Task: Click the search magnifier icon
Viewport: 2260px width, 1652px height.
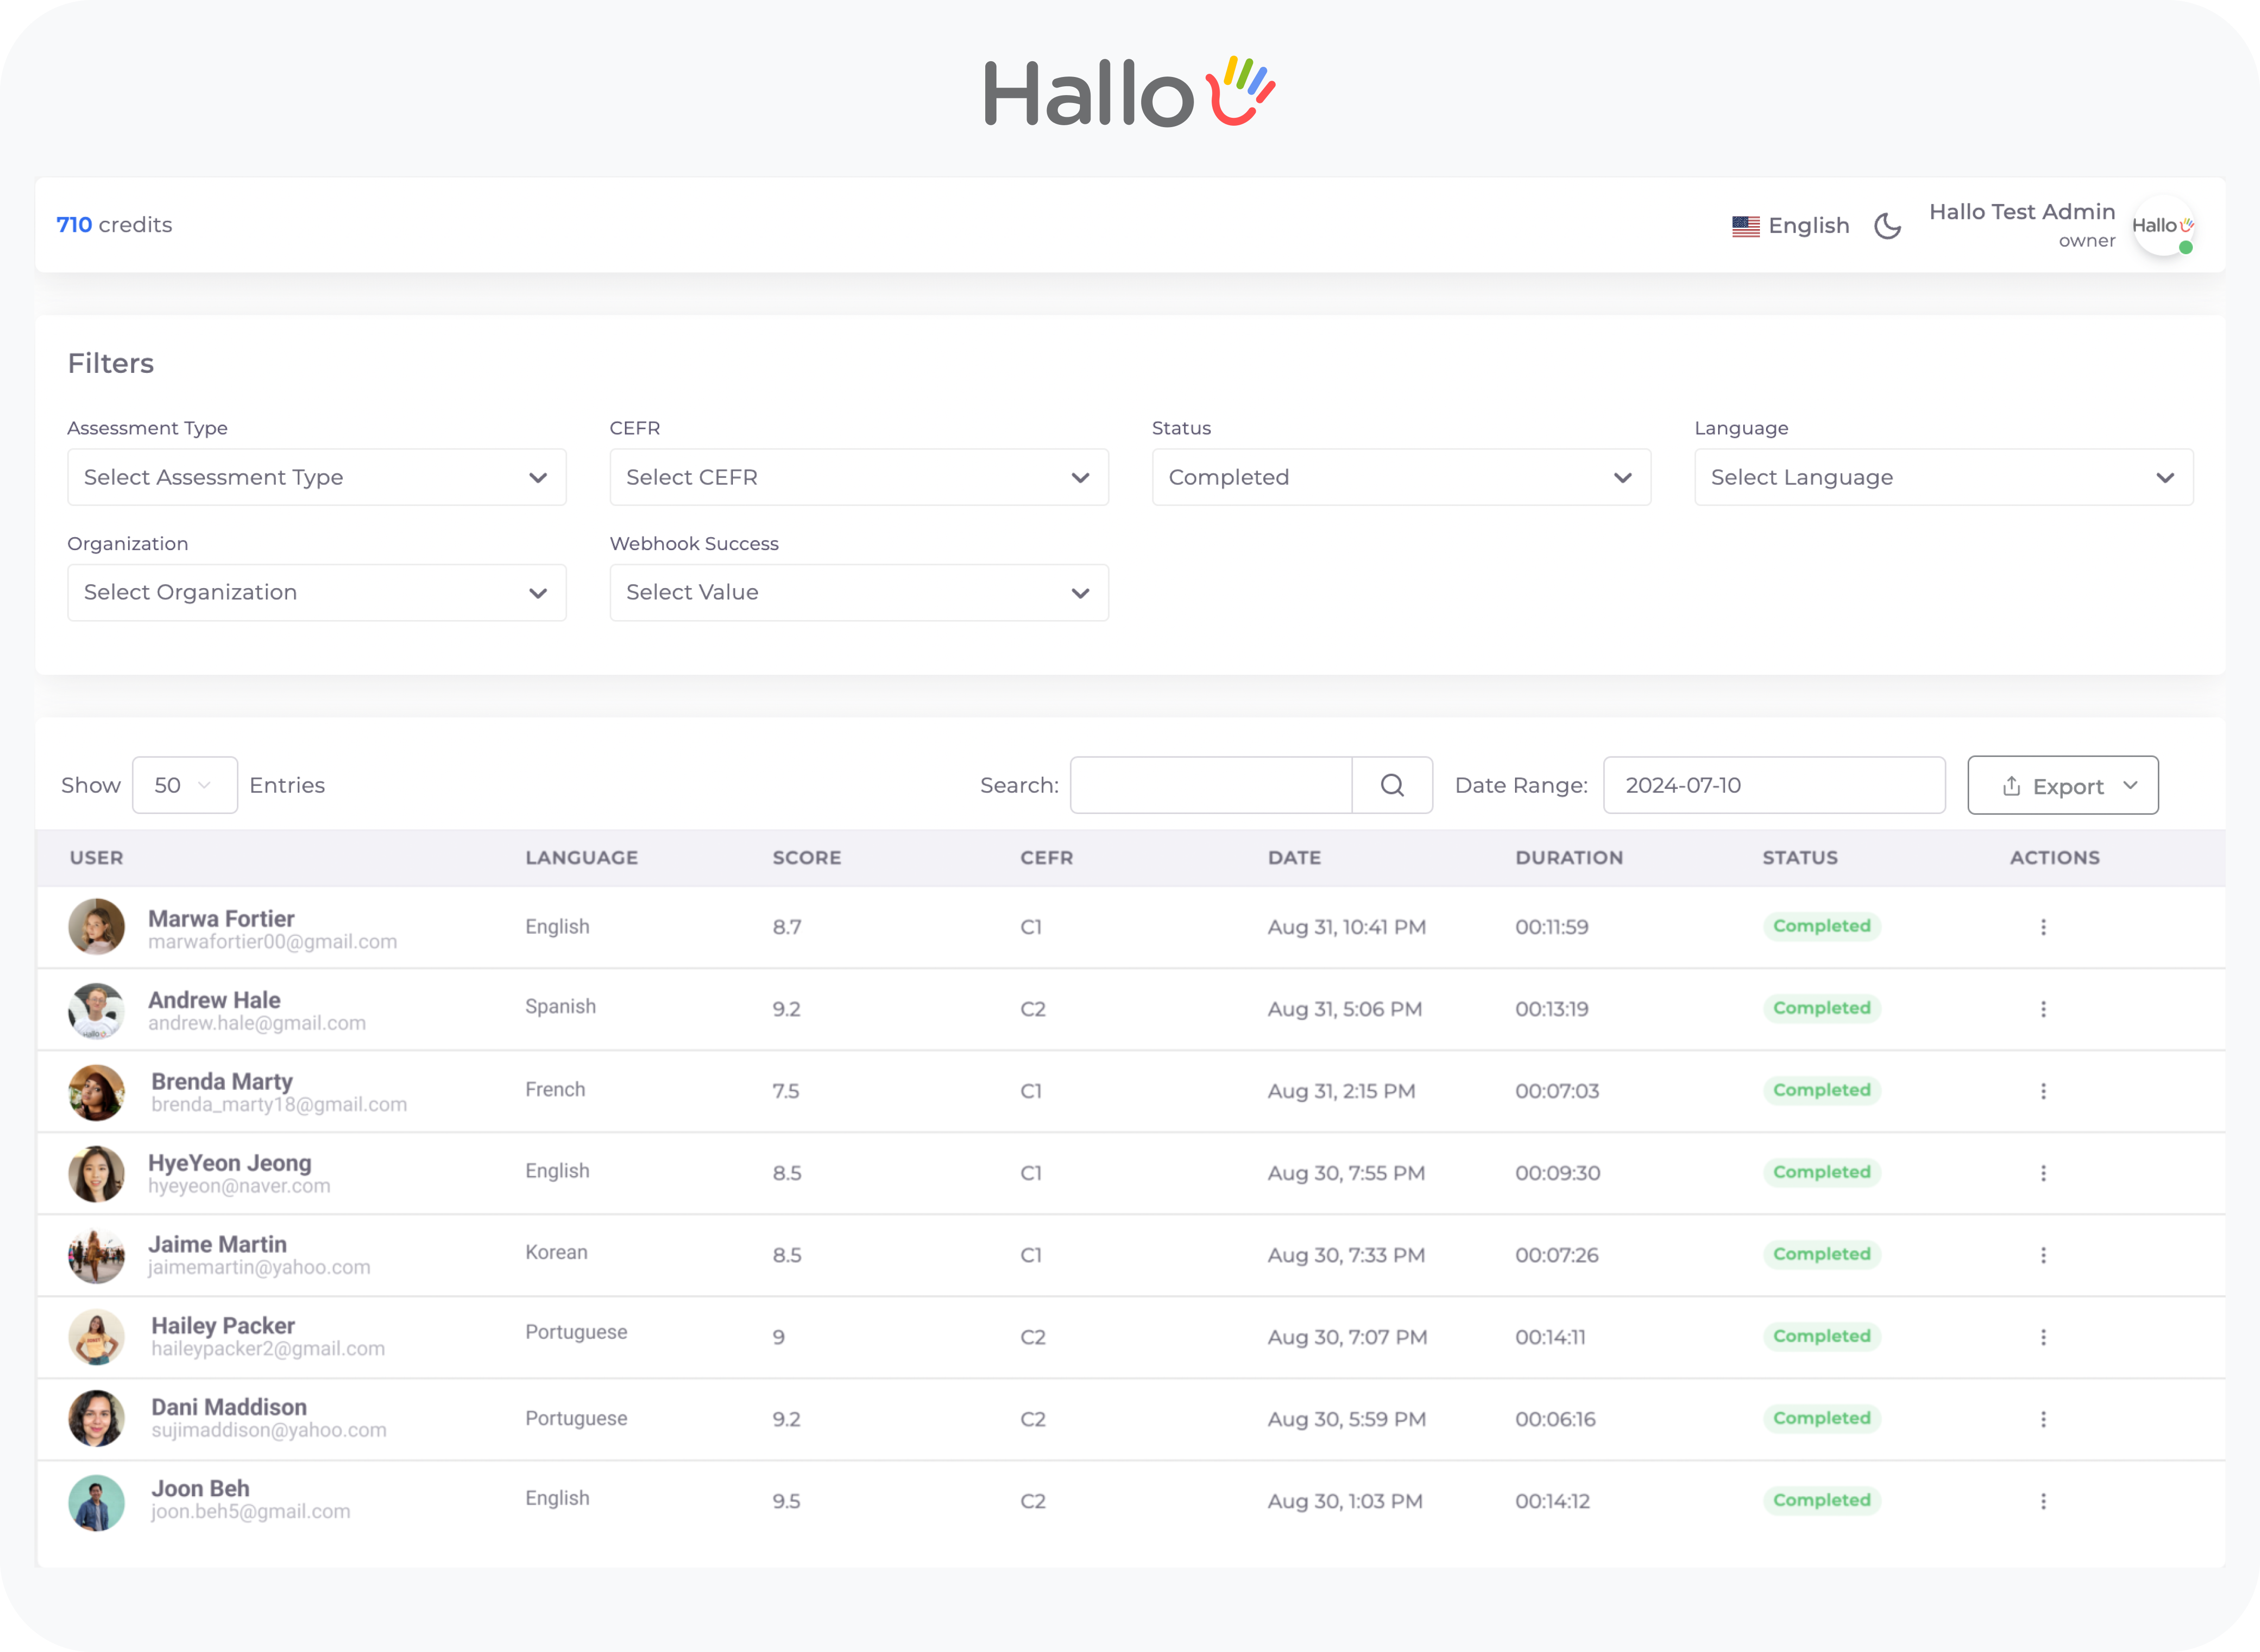Action: pos(1392,785)
